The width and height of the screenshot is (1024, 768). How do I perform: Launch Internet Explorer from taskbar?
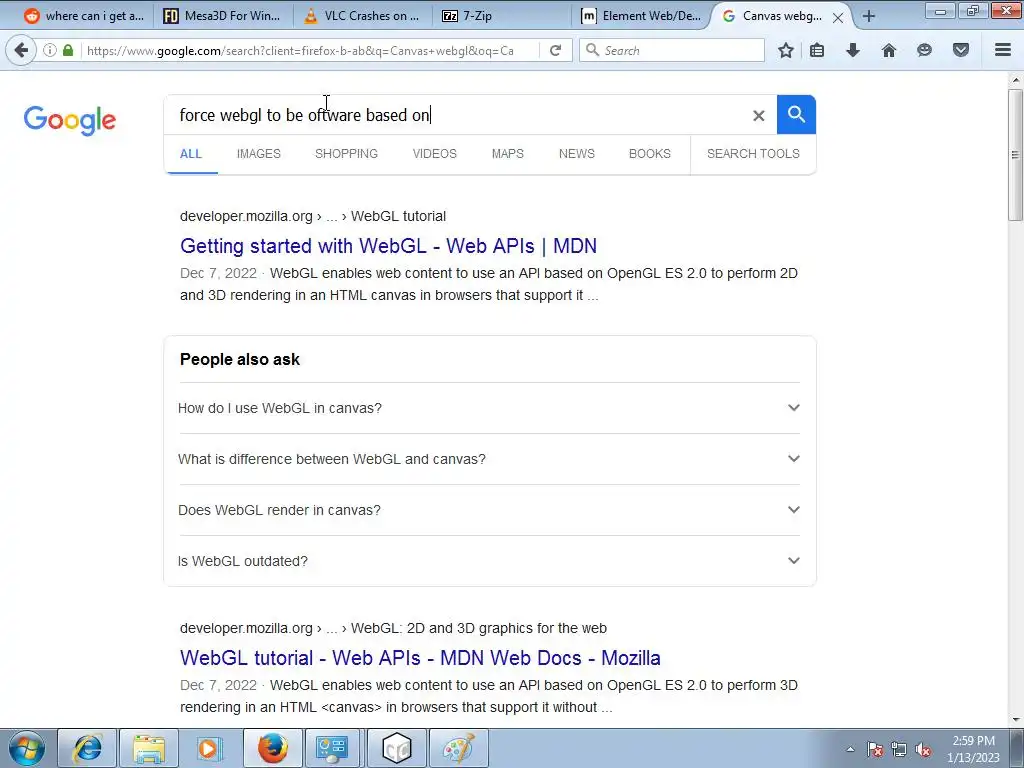87,748
